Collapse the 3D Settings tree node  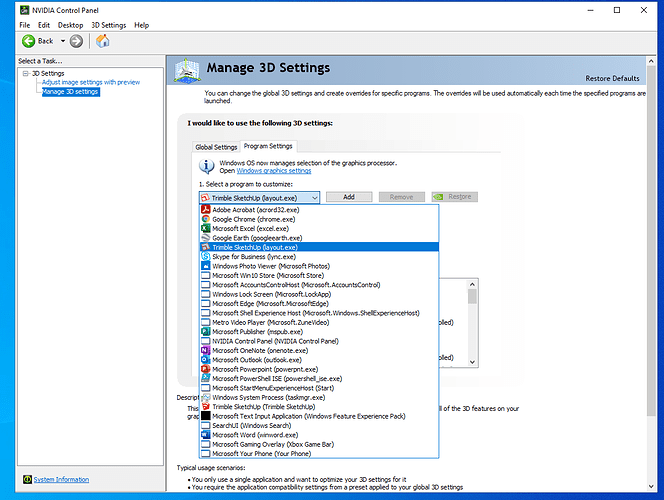(26, 73)
